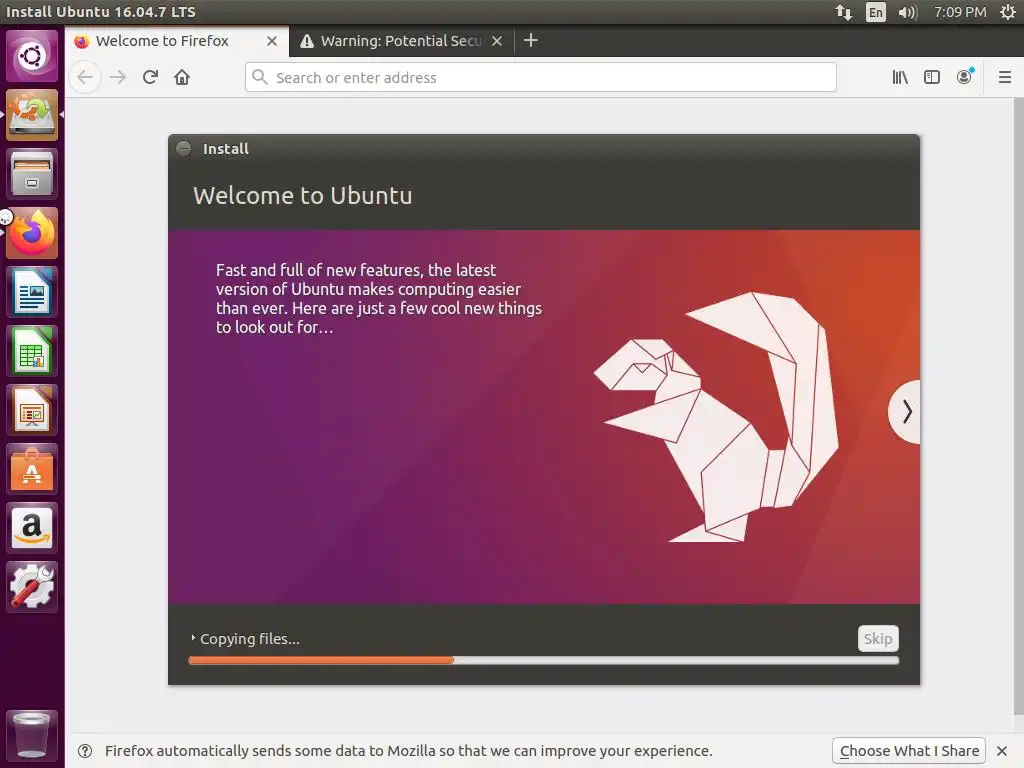The image size is (1024, 768).
Task: Close the Warning: Potential Security tab
Action: [x=497, y=41]
